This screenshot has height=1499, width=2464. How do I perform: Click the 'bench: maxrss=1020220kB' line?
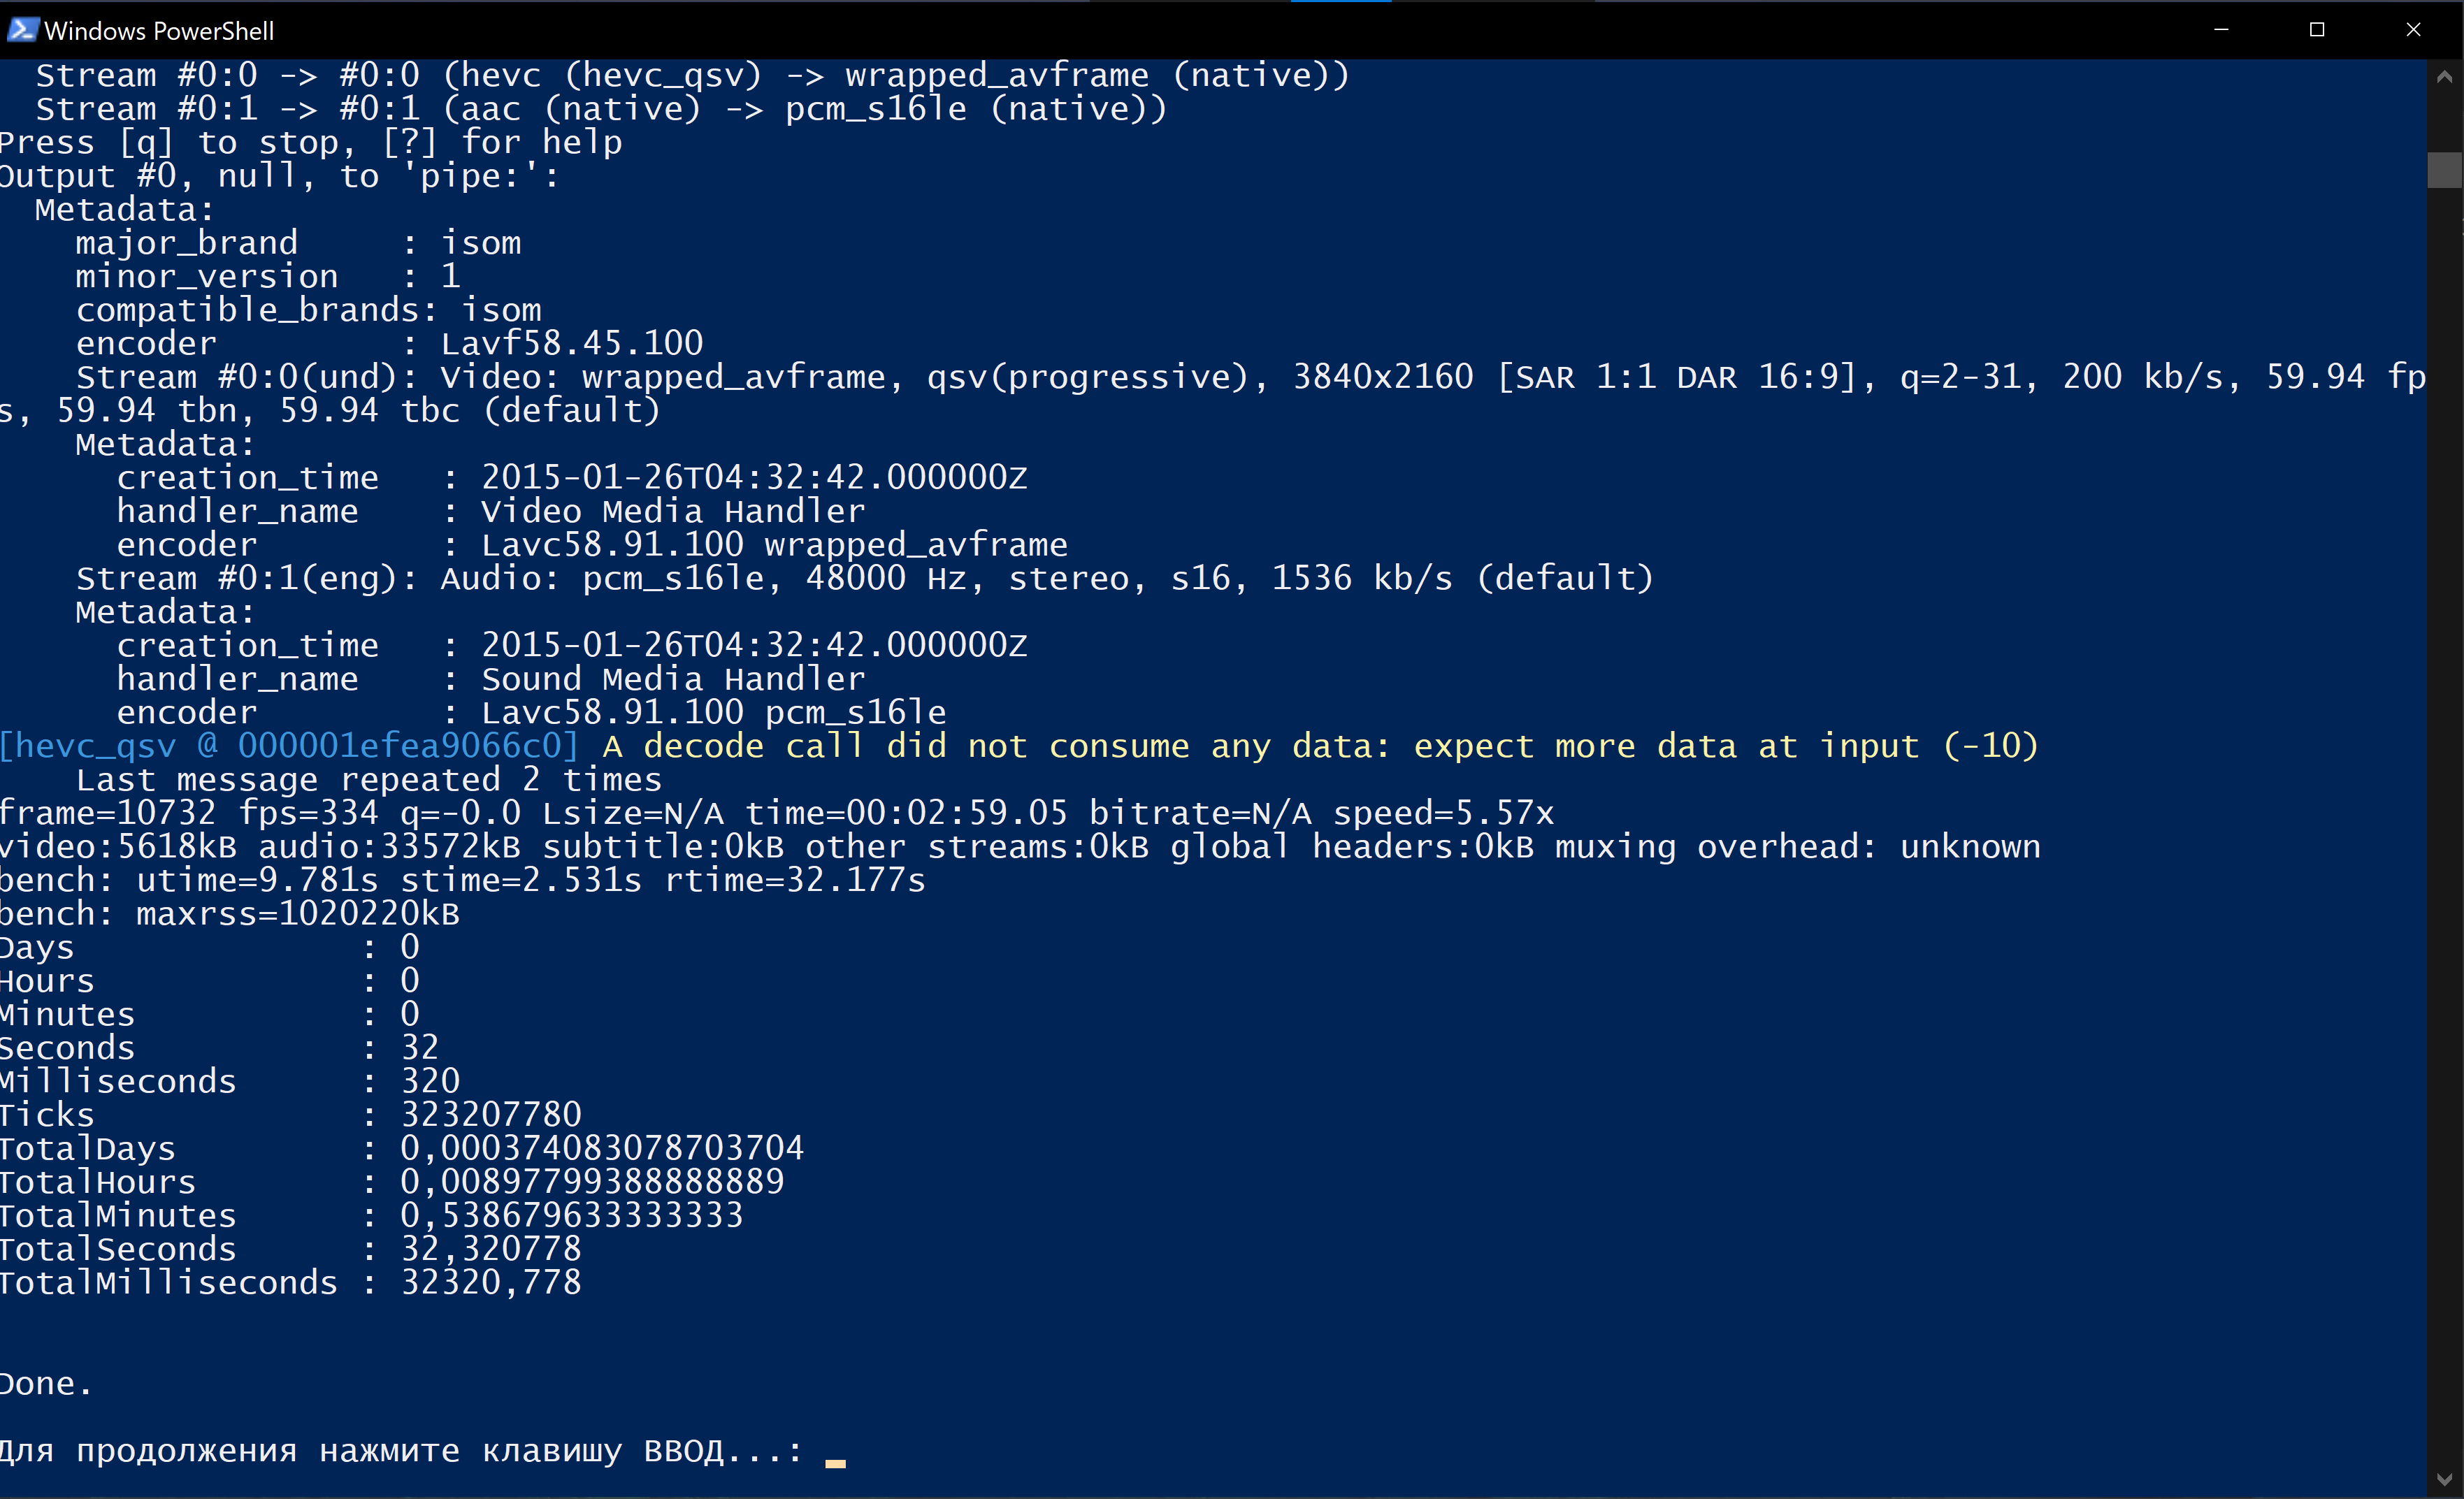pyautogui.click(x=230, y=914)
